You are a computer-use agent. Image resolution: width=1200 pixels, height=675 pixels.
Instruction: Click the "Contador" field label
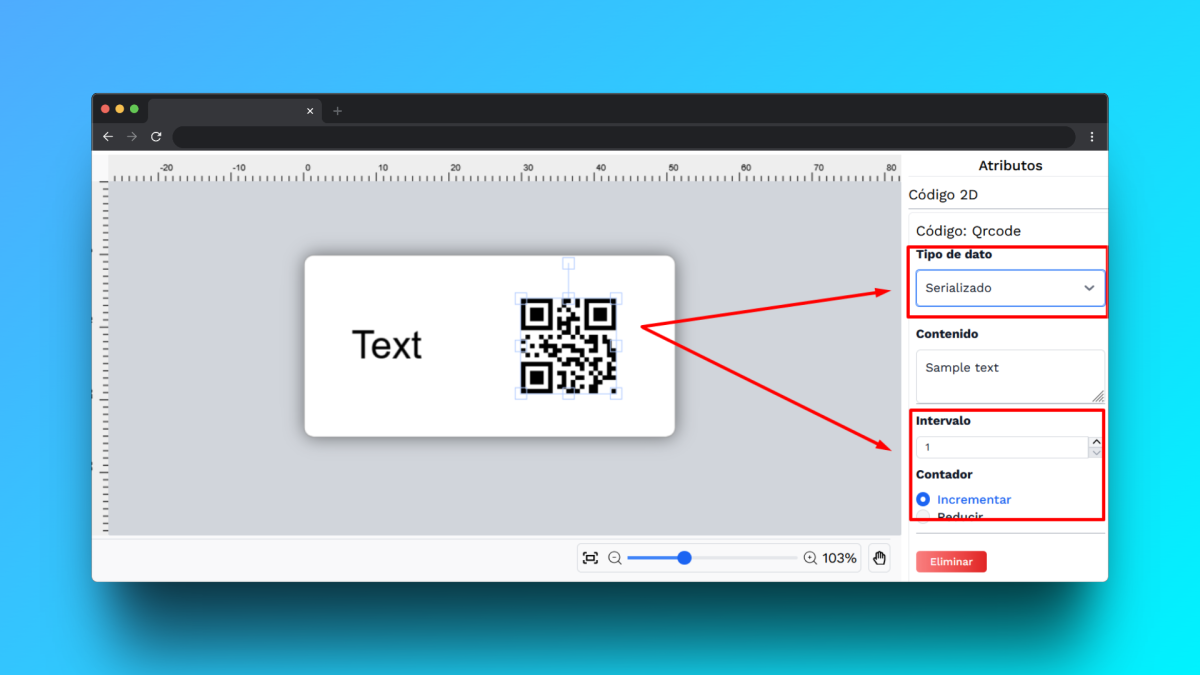tap(944, 475)
